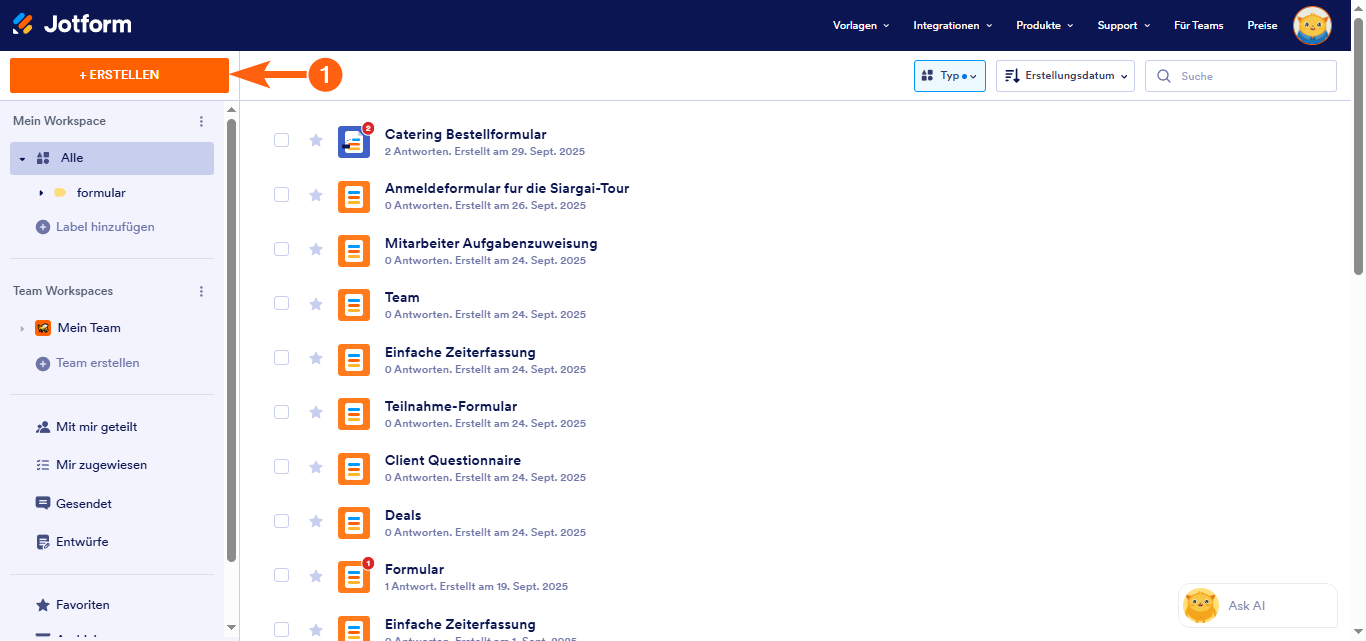This screenshot has height=641, width=1366.
Task: Expand the formular label folder
Action: 41,193
